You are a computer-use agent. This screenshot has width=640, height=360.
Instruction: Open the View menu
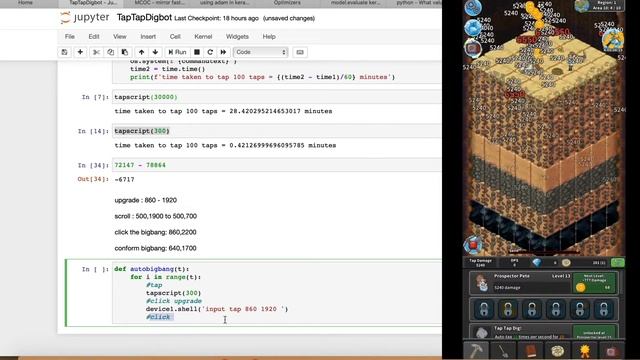[x=120, y=36]
